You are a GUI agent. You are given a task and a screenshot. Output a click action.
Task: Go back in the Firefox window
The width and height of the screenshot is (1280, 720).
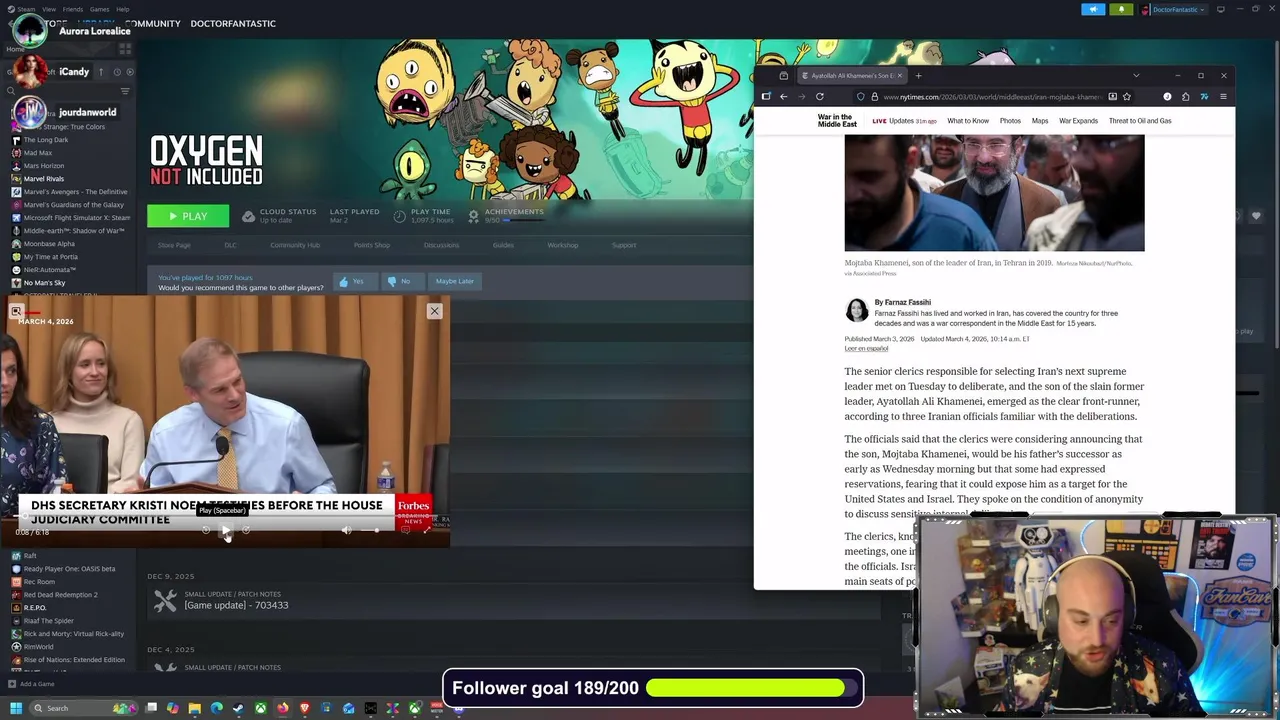point(783,97)
